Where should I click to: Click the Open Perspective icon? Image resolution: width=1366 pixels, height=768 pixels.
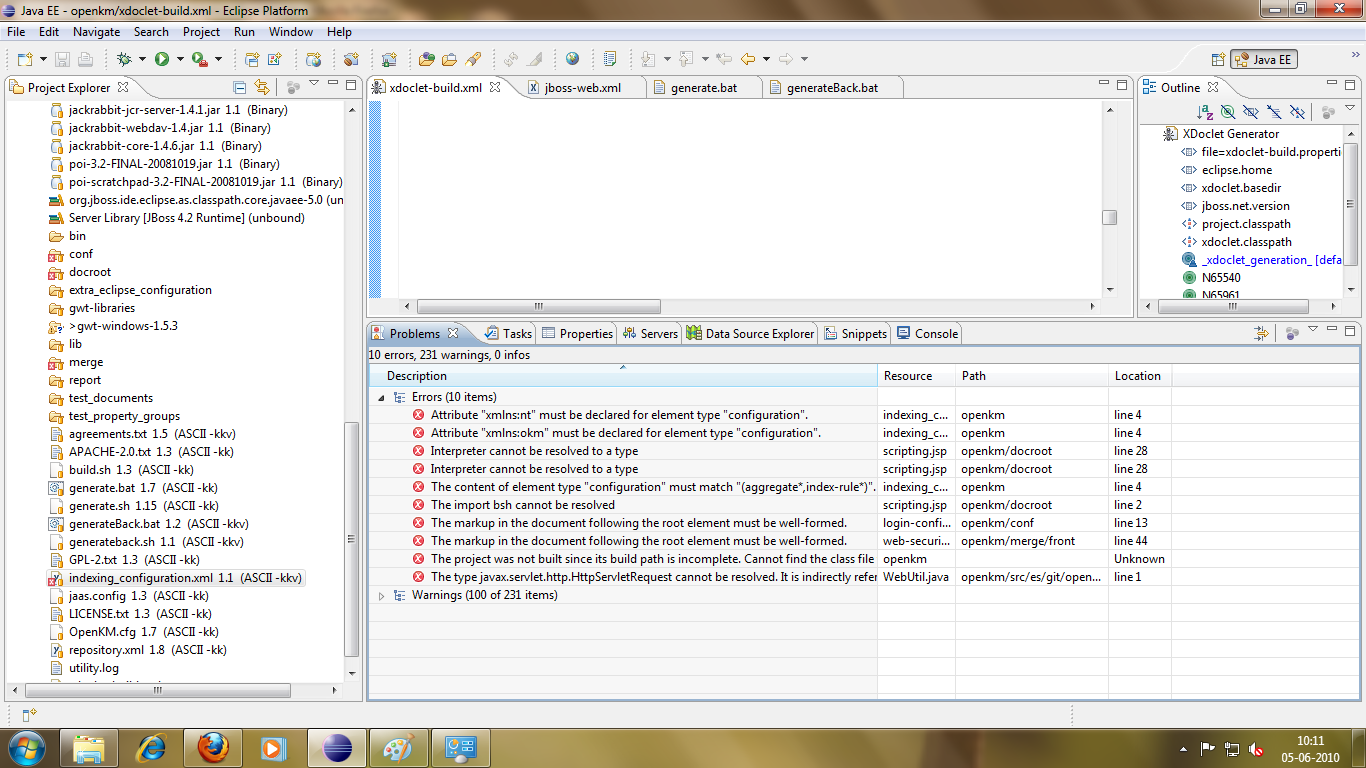[x=1218, y=59]
